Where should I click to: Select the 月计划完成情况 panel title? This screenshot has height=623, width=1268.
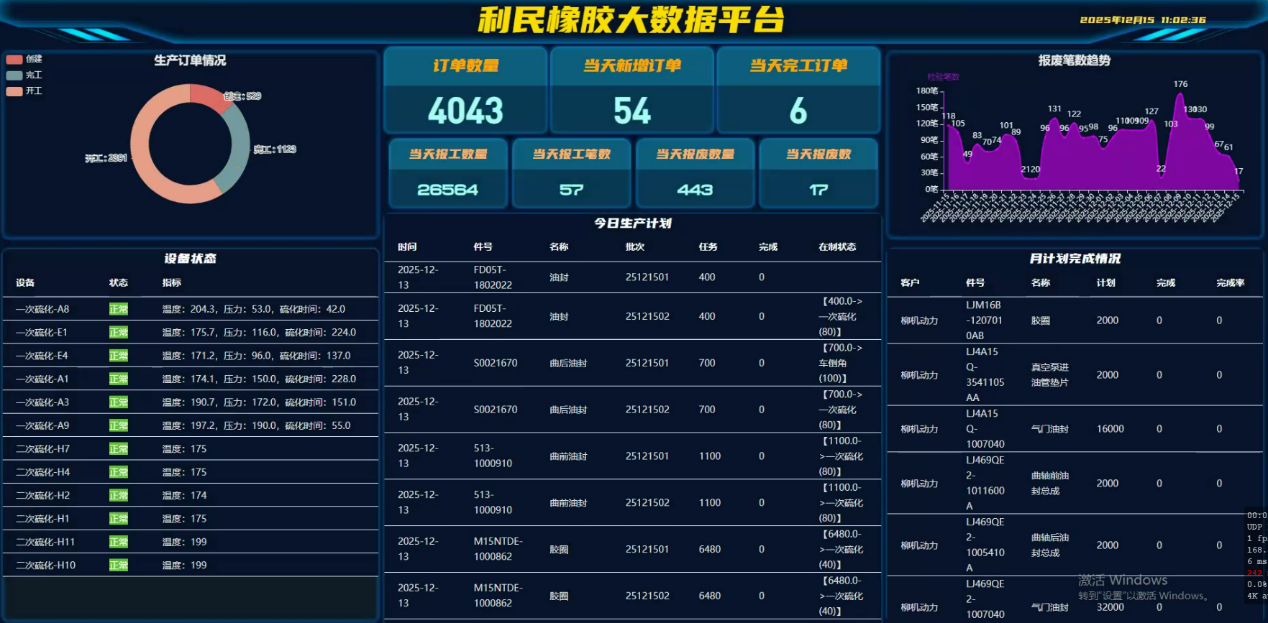click(x=1074, y=258)
